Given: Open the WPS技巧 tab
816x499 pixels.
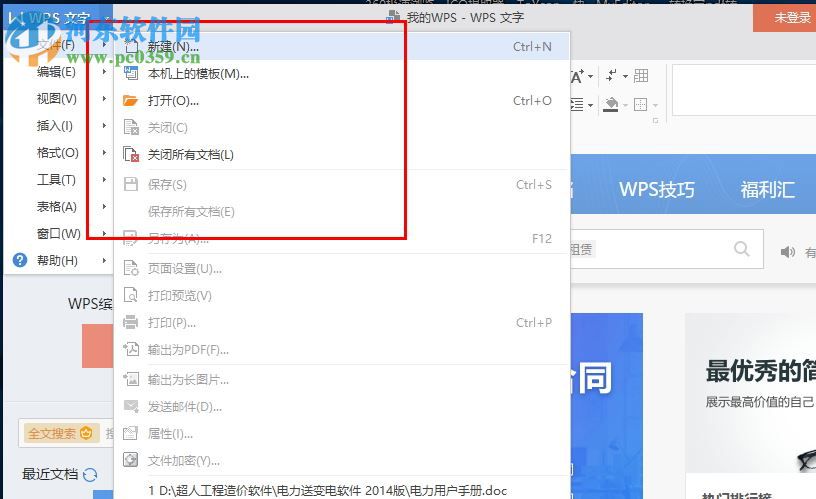Looking at the screenshot, I should (657, 189).
